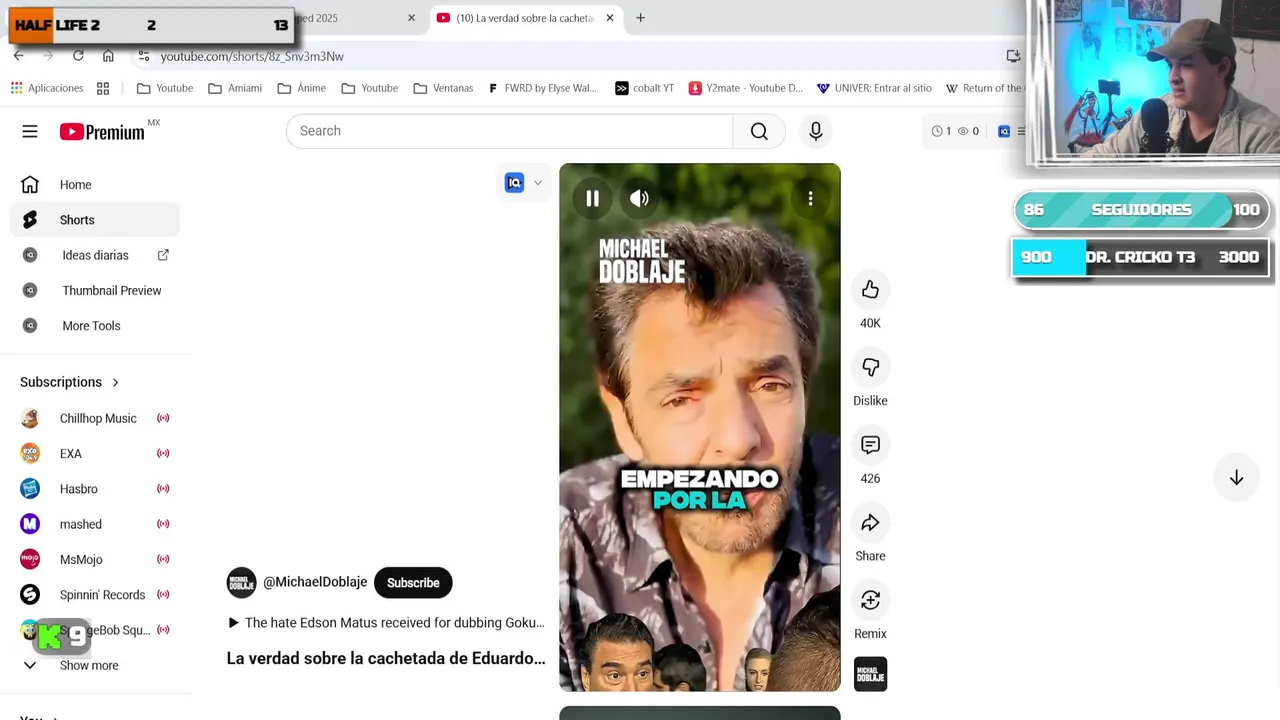Click the browser back arrow

[x=19, y=56]
